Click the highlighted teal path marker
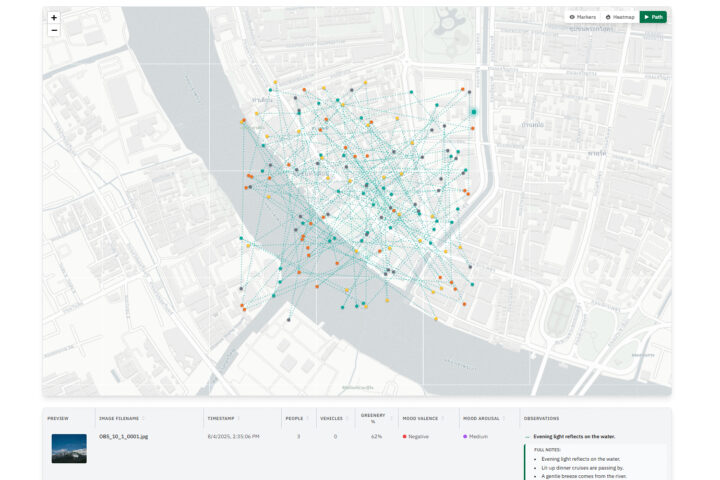Viewport: 720px width, 480px height. pos(474,113)
